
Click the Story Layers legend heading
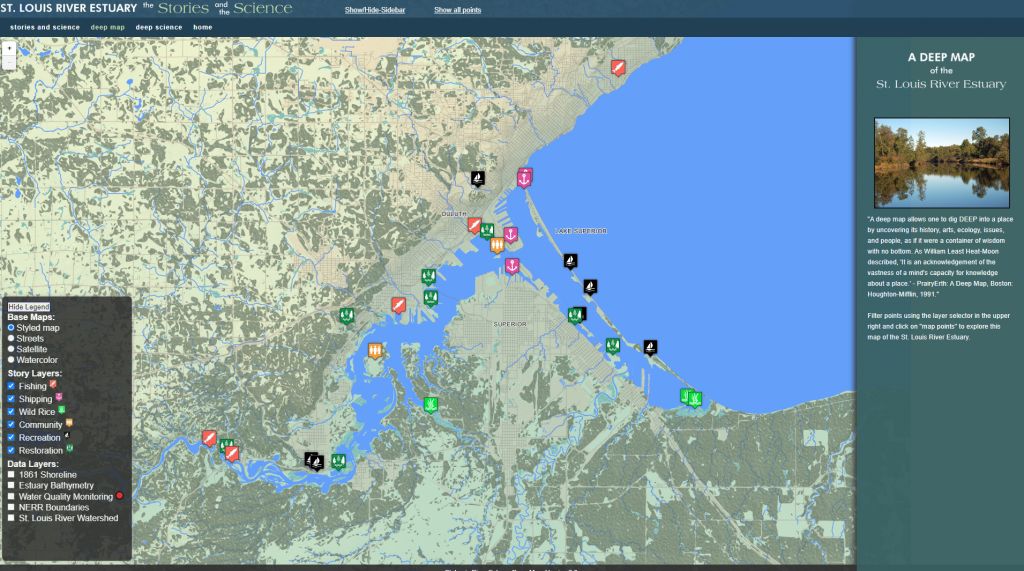coord(35,373)
